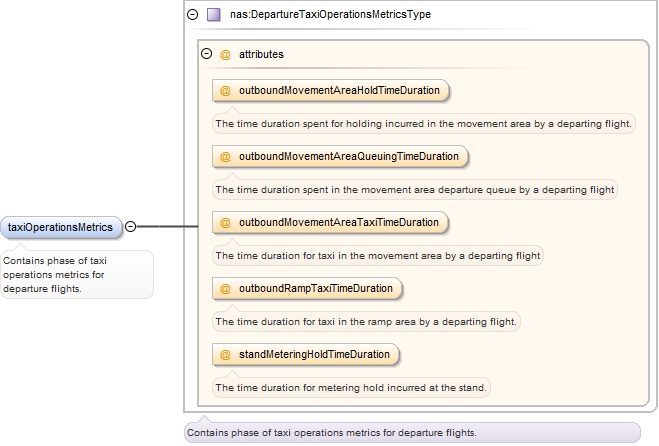The width and height of the screenshot is (659, 446).
Task: Click the attributes header label
Action: 261,55
